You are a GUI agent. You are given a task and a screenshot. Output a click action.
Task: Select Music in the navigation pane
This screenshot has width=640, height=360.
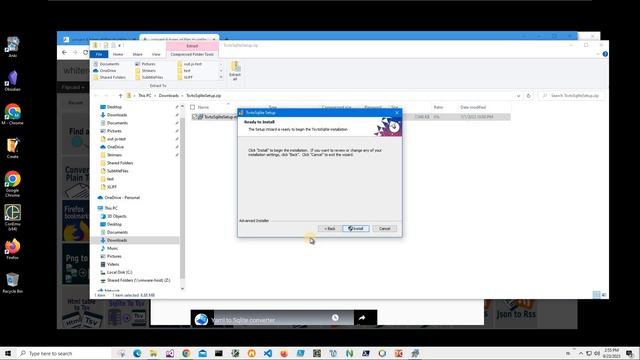(x=109, y=248)
